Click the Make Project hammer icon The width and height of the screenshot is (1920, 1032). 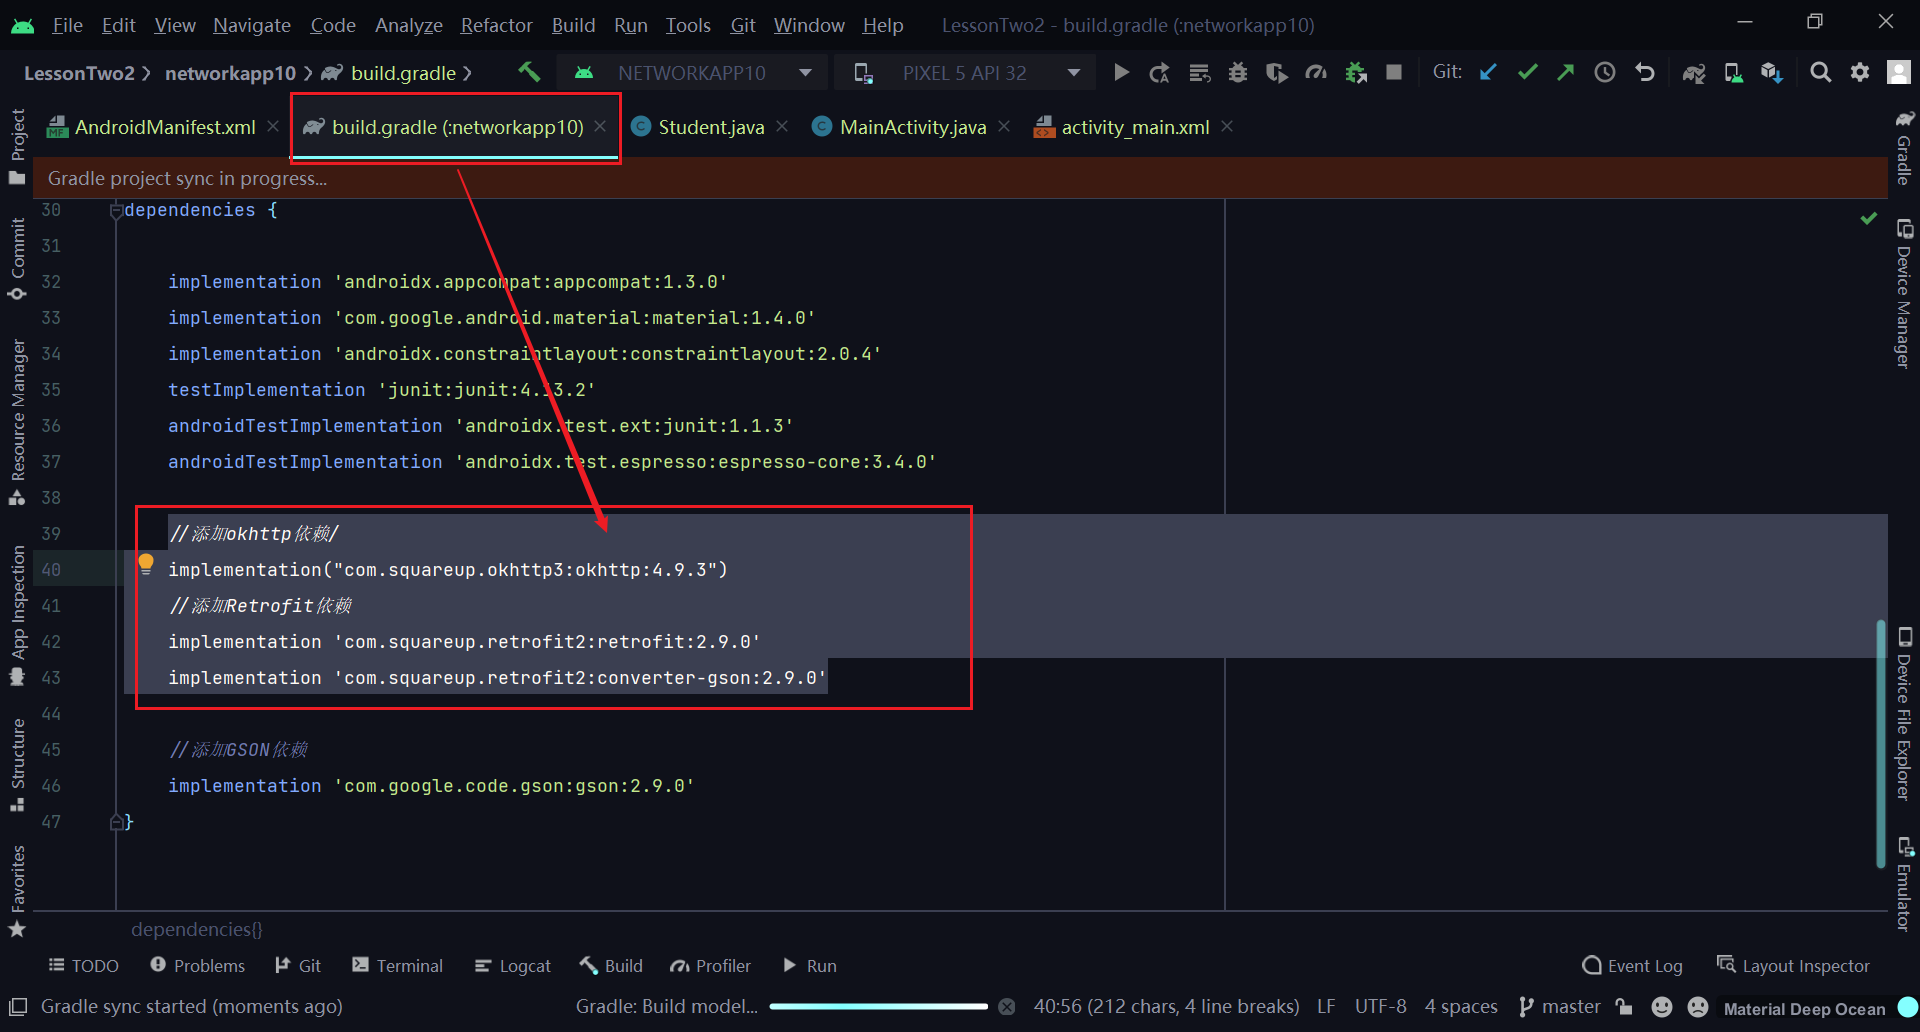[x=529, y=72]
